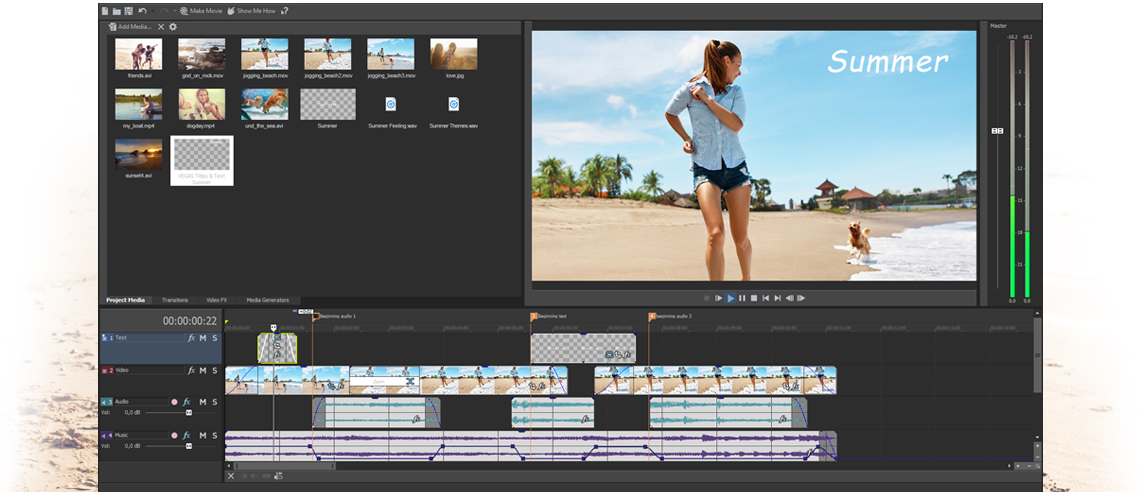Remove selected media with the X icon
Viewport: 1140px width, 492px height.
[161, 27]
